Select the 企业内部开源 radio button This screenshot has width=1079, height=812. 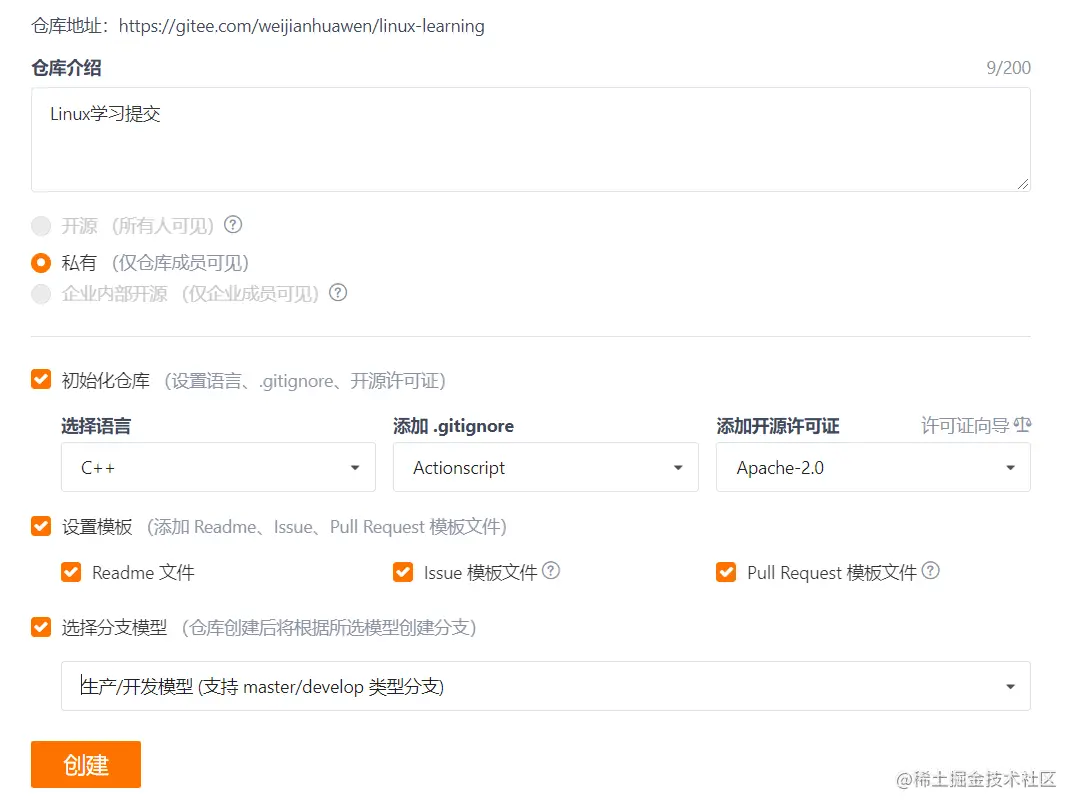point(41,294)
